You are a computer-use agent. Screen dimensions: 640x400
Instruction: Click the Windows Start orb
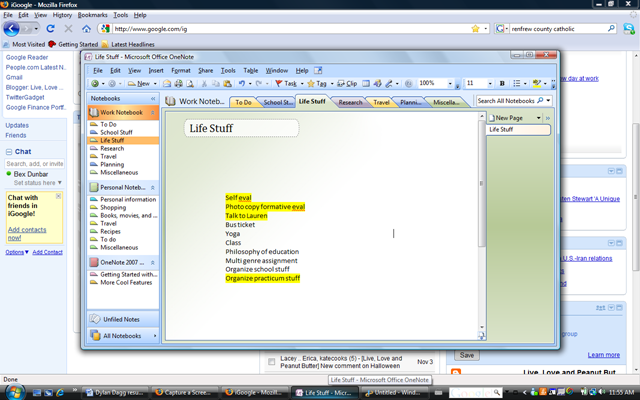click(15, 391)
